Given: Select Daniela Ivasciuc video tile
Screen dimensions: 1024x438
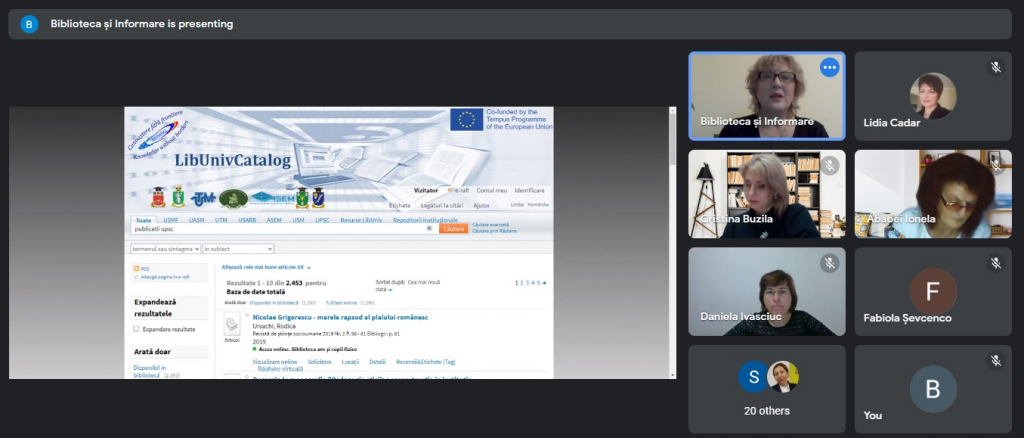Looking at the screenshot, I should (x=767, y=291).
